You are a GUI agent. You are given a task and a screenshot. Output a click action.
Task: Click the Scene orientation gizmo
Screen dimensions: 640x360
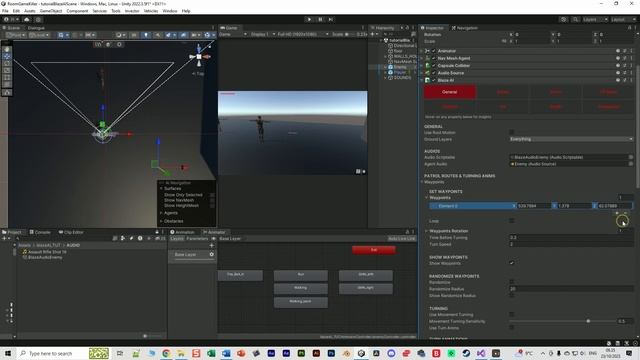pos(199,56)
